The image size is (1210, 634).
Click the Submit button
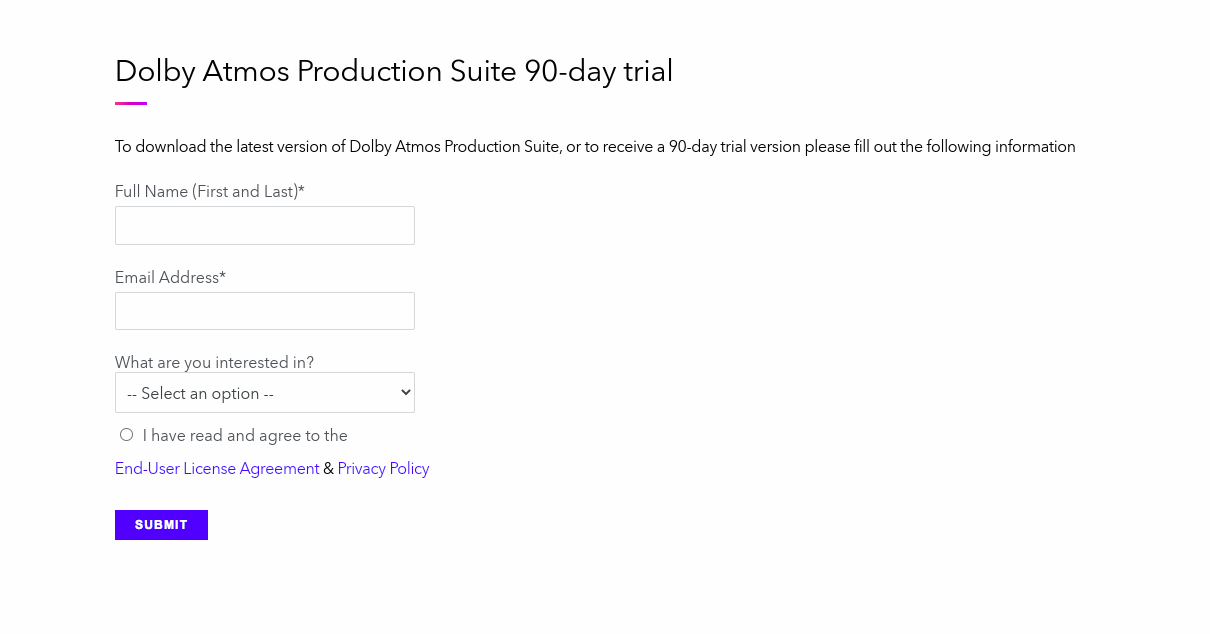161,525
